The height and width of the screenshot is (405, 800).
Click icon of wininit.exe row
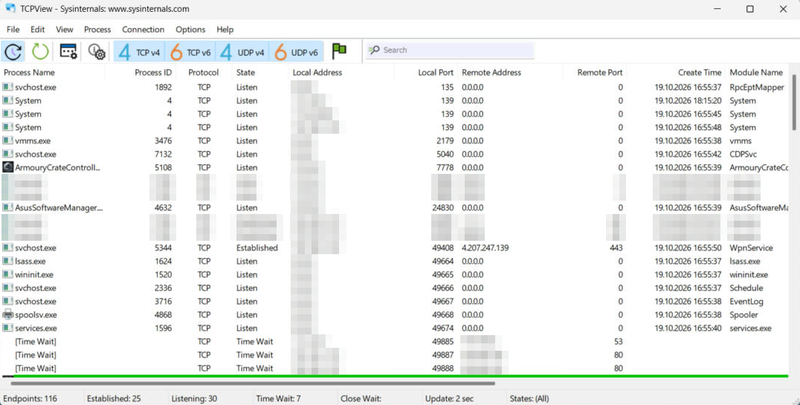(x=8, y=274)
